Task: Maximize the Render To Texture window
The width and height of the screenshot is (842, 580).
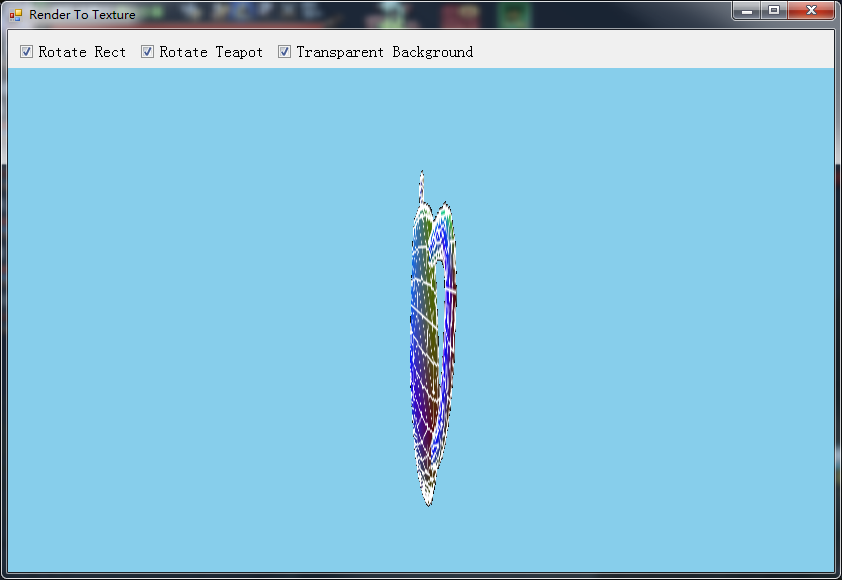Action: [774, 10]
